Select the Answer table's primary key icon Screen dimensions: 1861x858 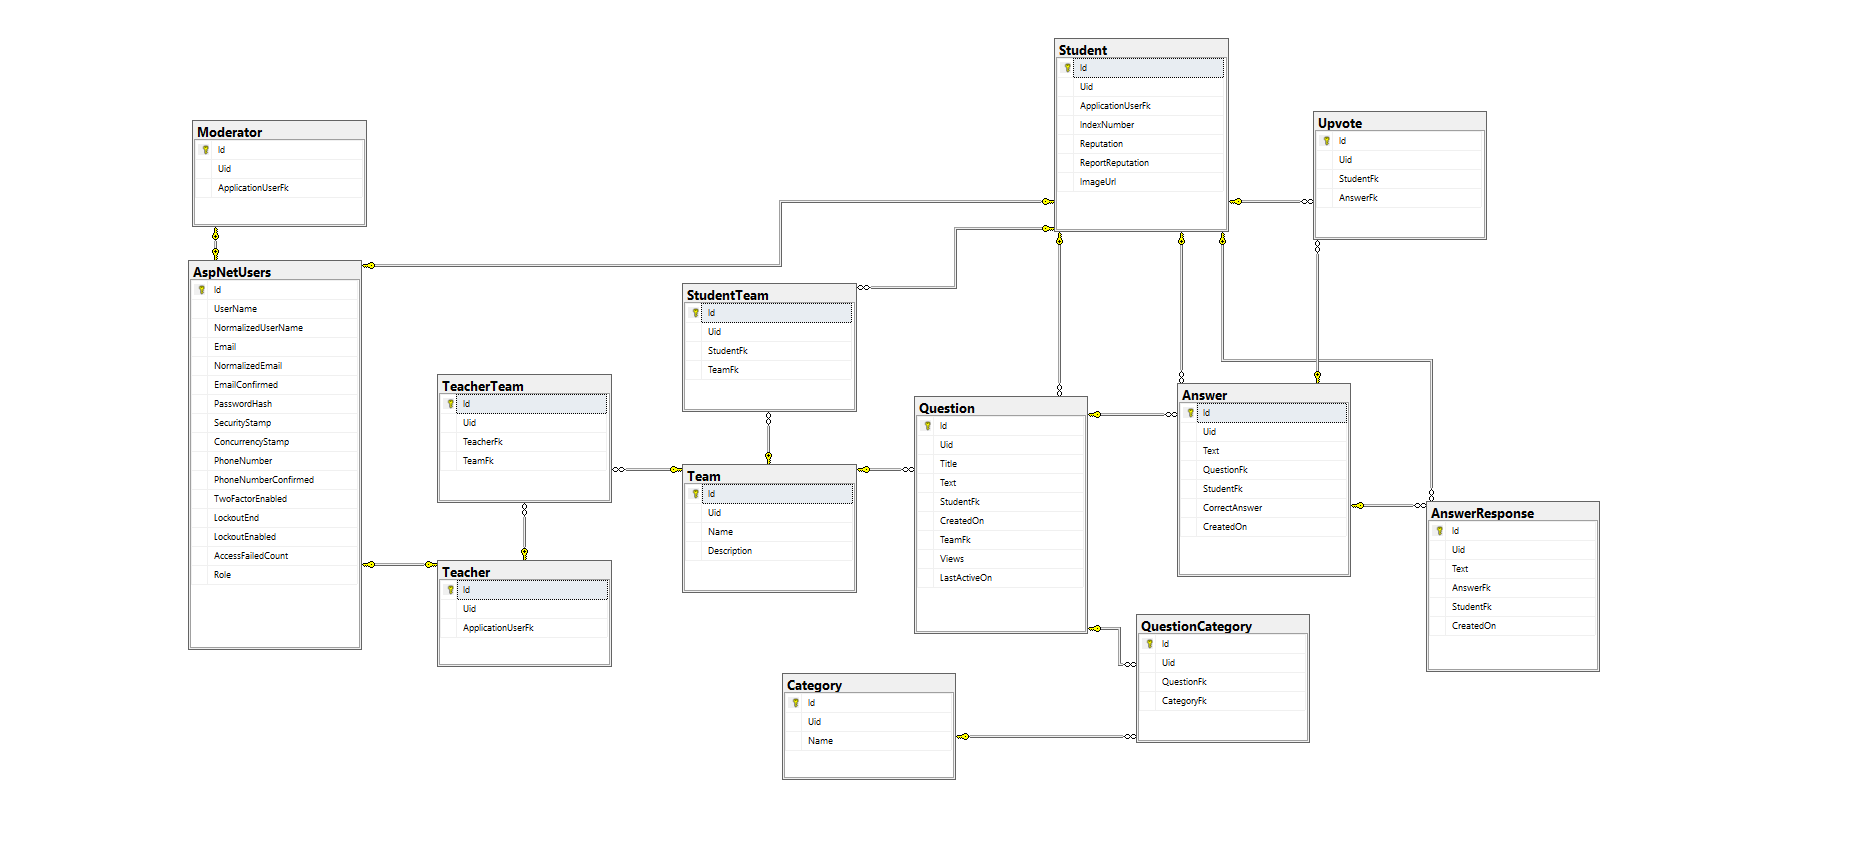tap(1190, 413)
